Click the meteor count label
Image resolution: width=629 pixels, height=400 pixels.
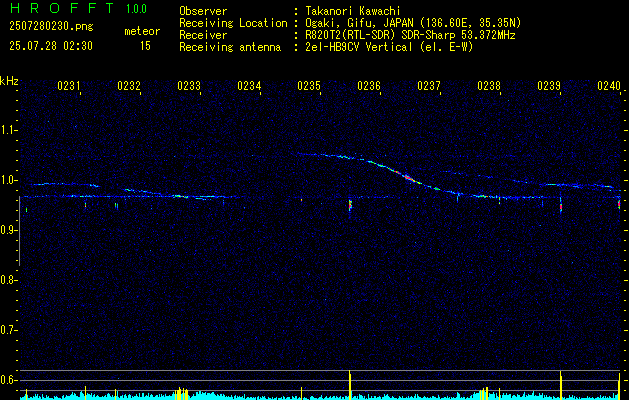click(142, 31)
